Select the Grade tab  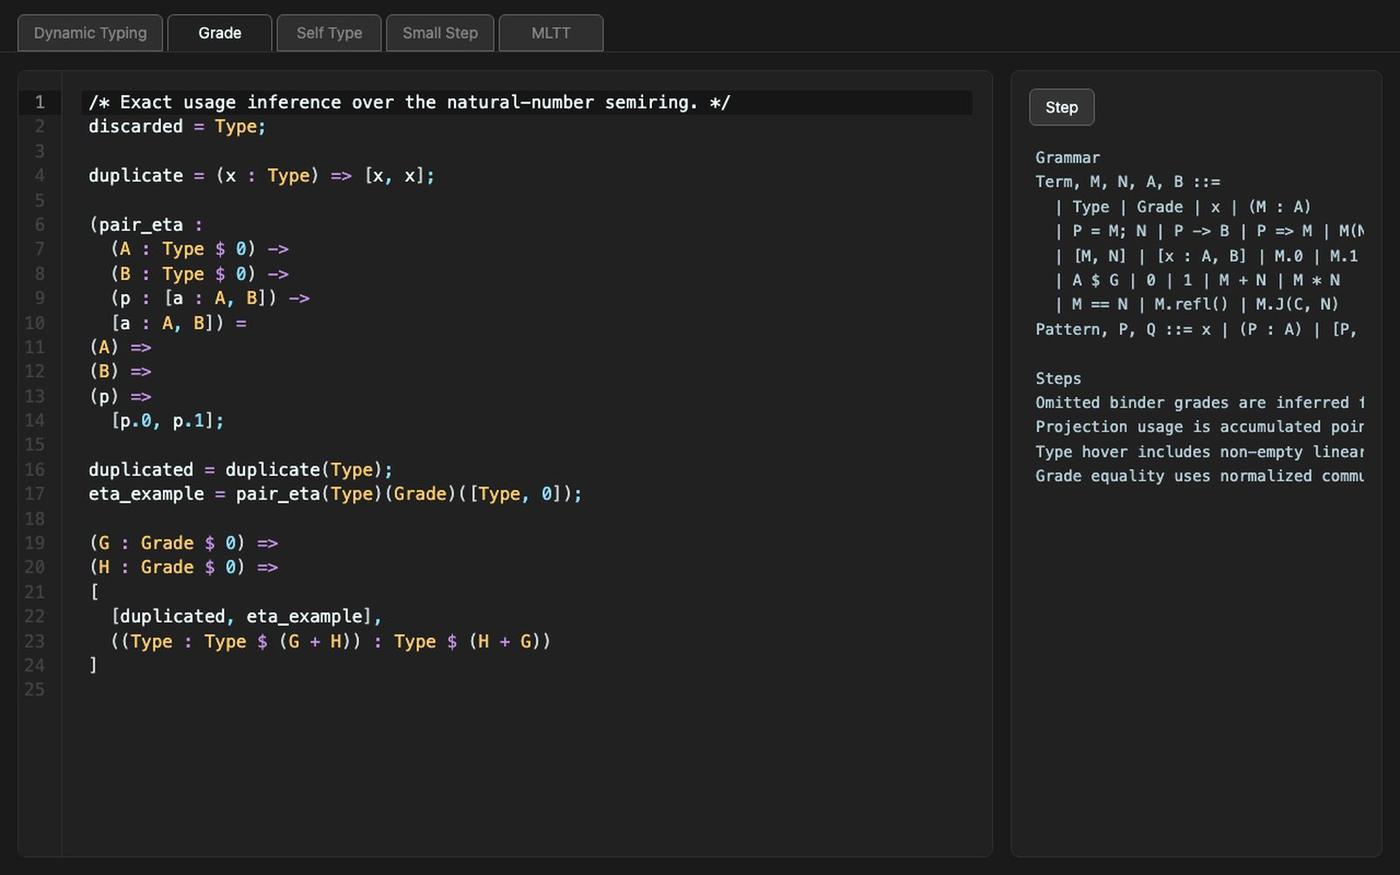click(x=219, y=33)
